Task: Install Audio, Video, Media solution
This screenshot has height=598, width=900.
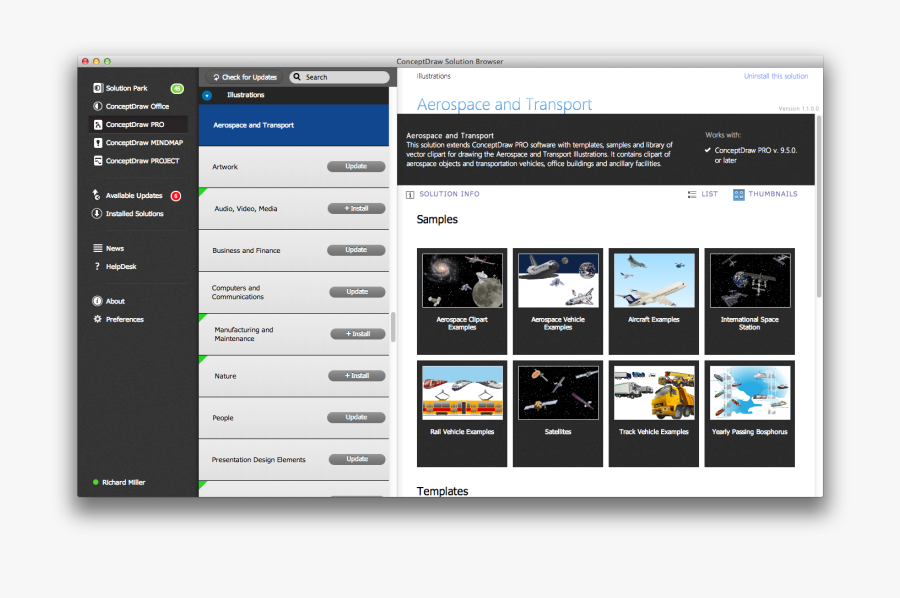Action: point(356,208)
